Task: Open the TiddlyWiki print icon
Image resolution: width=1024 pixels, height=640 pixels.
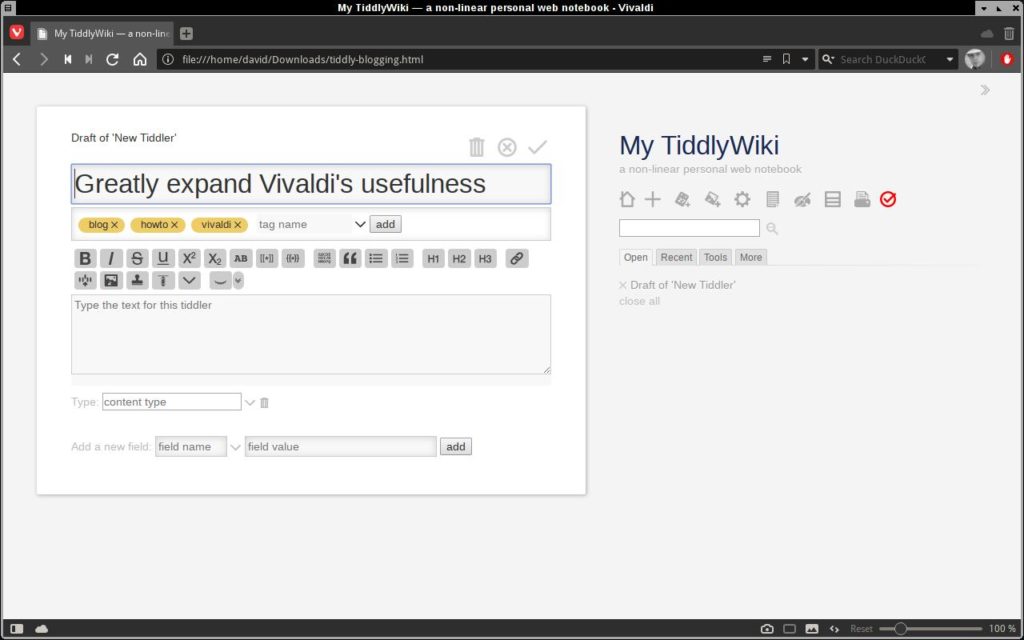Action: pyautogui.click(x=862, y=199)
